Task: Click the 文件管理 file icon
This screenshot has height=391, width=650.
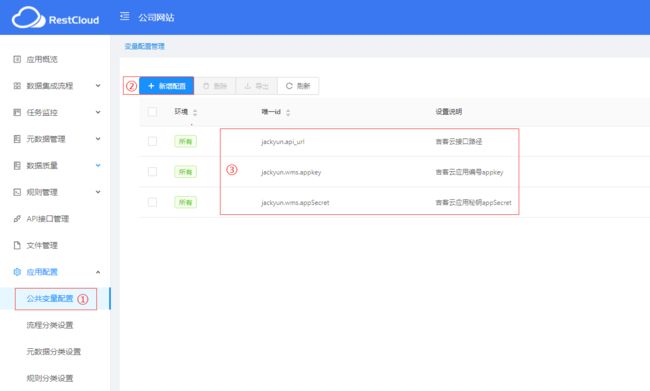Action: tap(17, 245)
